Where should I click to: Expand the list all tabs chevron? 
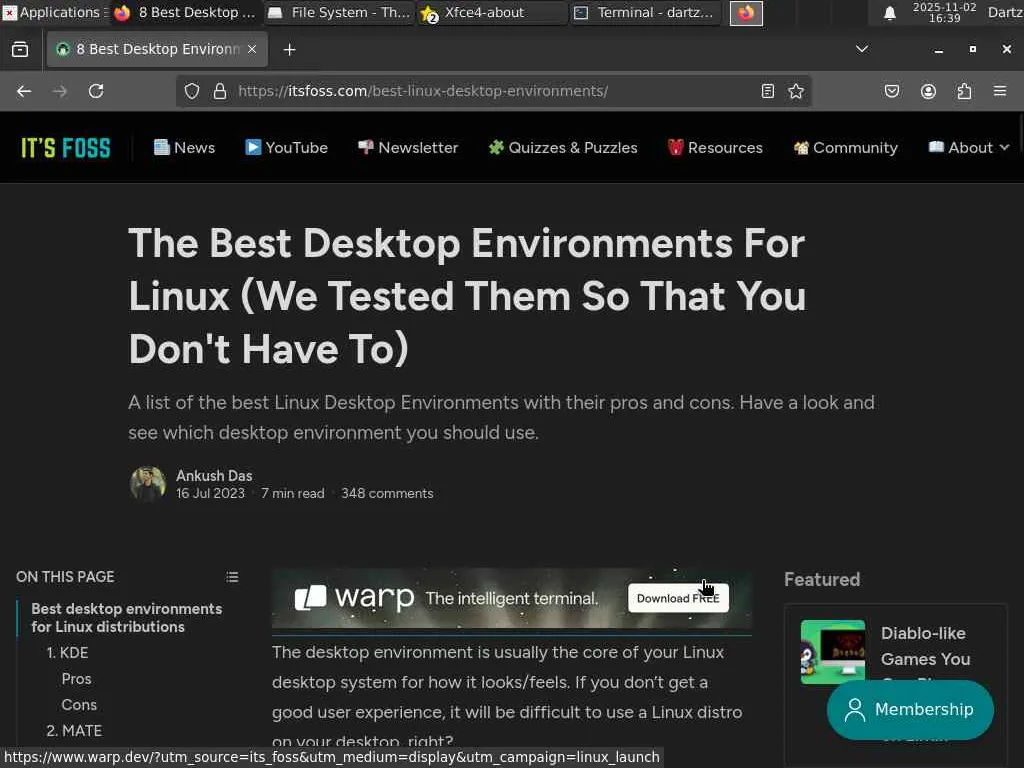click(x=862, y=49)
